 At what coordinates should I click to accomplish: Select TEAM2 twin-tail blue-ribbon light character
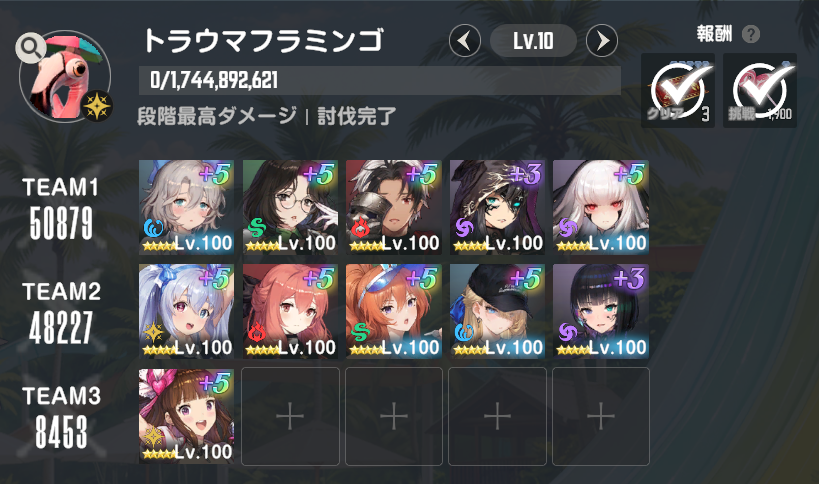(186, 311)
